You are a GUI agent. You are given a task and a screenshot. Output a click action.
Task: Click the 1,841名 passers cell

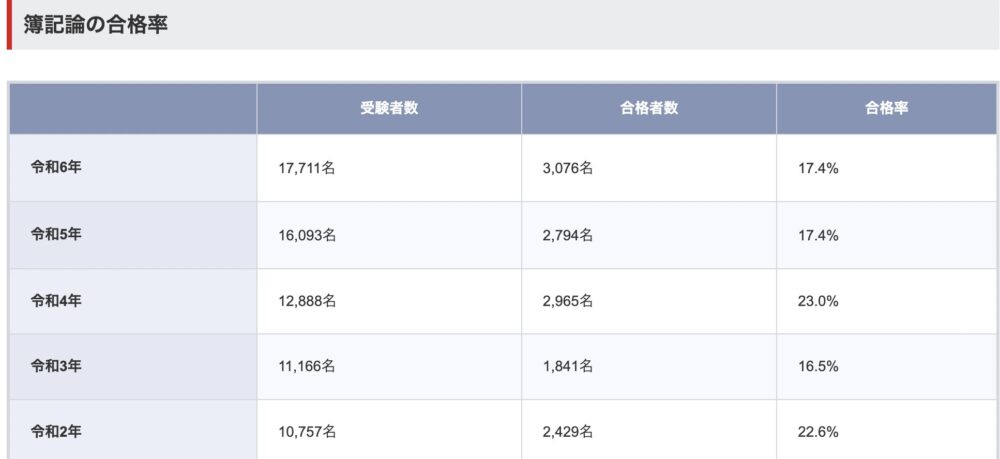coord(649,367)
